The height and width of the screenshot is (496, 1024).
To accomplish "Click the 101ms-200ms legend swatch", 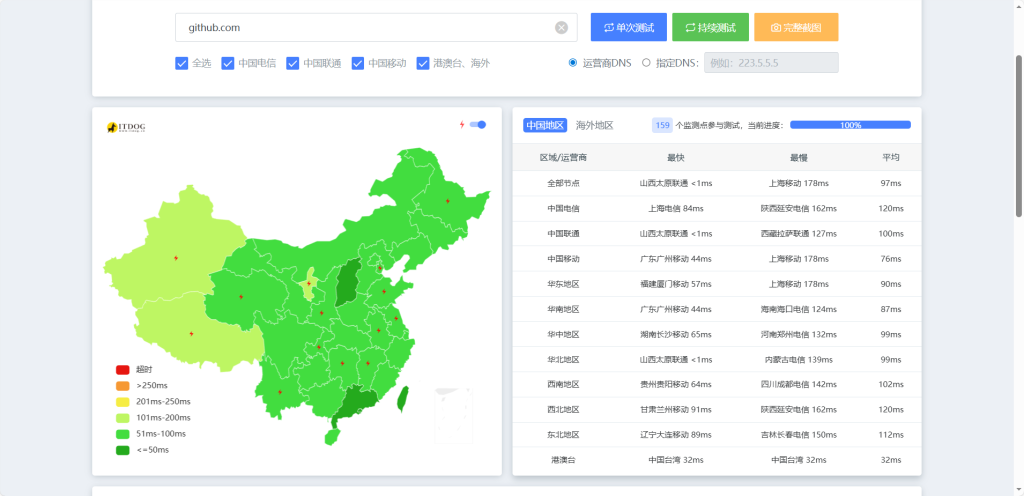I will click(x=122, y=418).
